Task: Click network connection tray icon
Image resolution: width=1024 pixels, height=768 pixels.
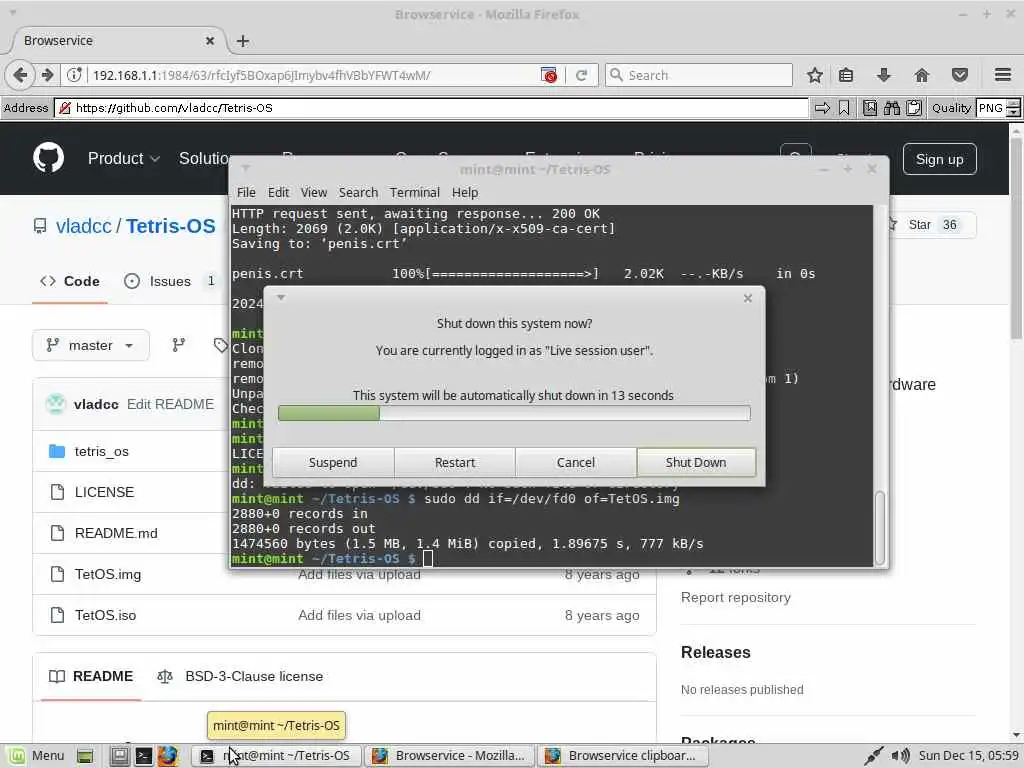Action: click(873, 756)
